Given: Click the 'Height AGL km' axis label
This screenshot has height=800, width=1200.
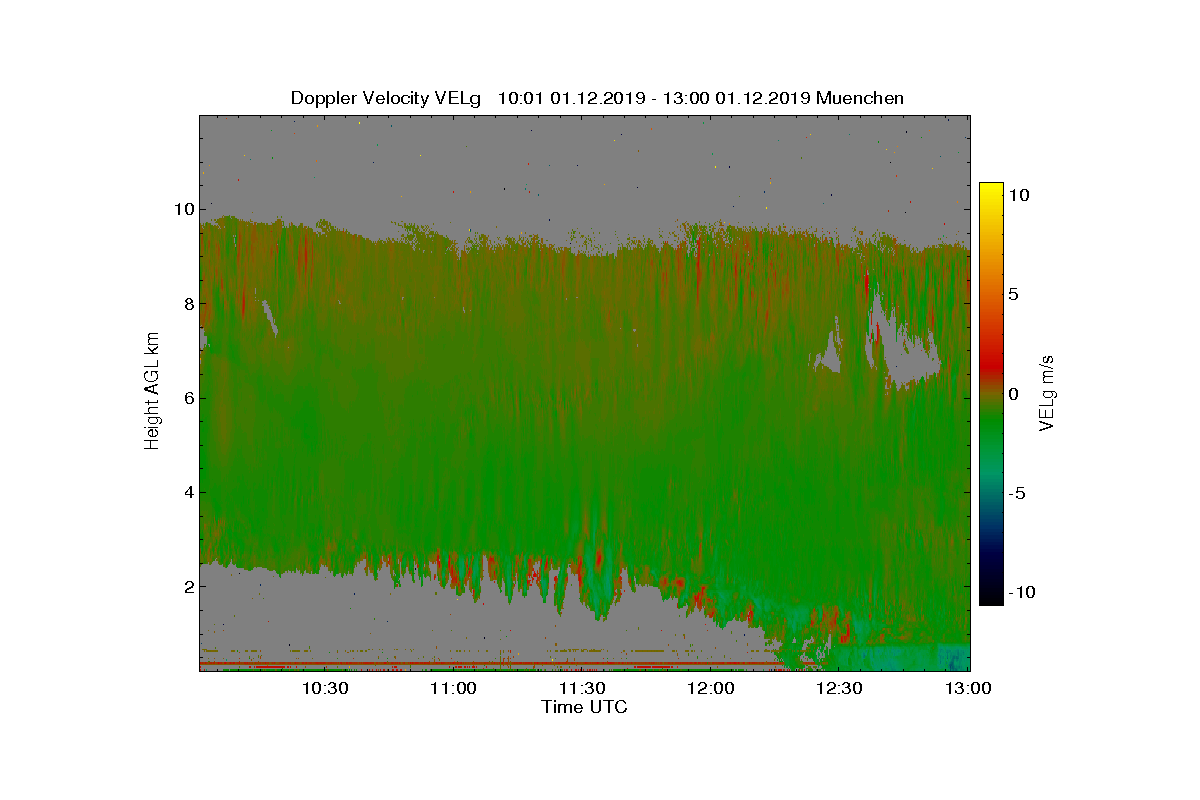Looking at the screenshot, I should pyautogui.click(x=152, y=390).
